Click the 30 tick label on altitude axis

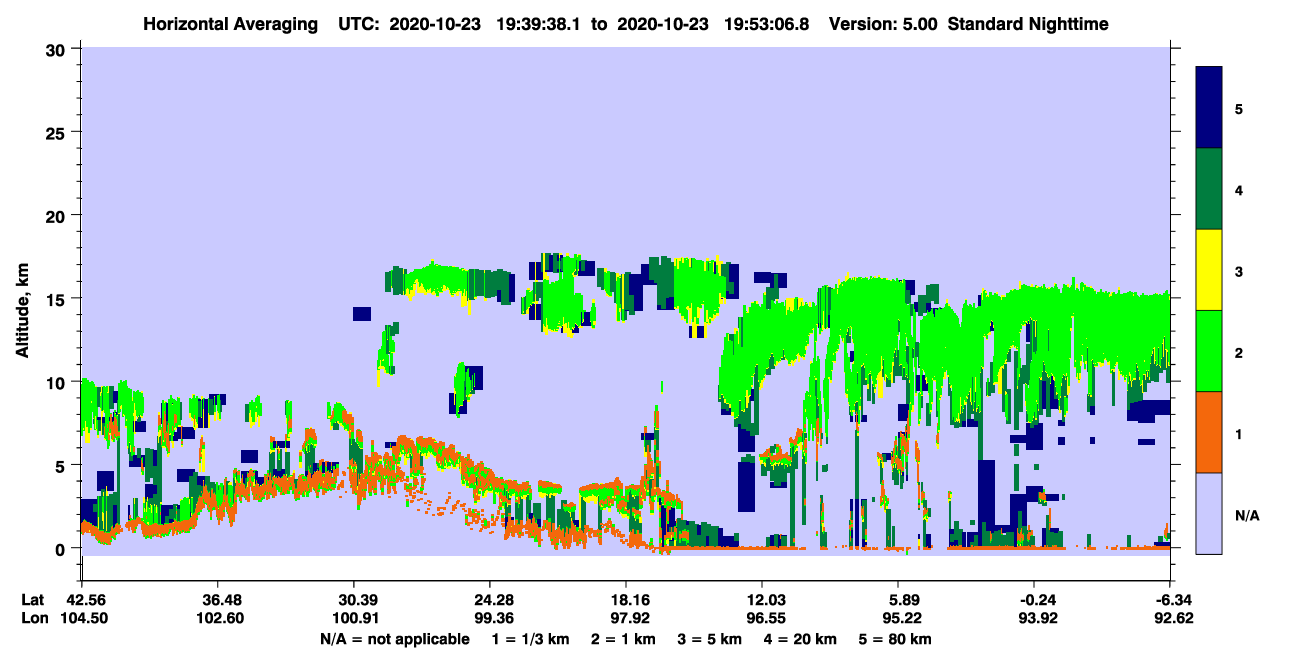pyautogui.click(x=59, y=49)
